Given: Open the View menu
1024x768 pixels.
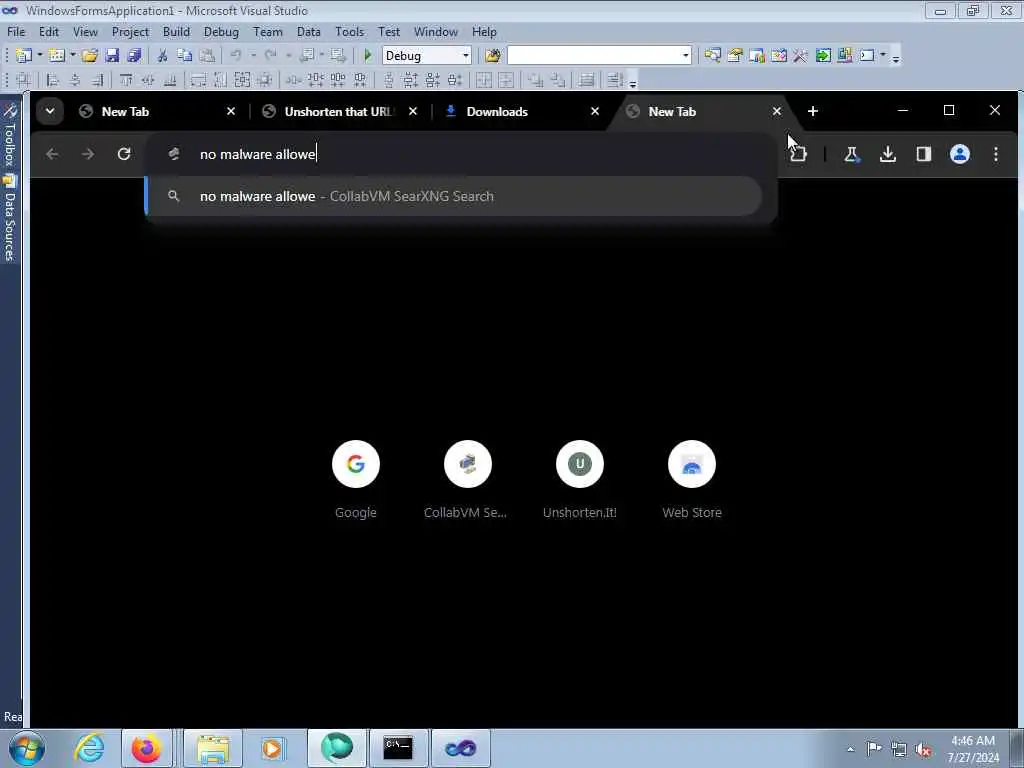Looking at the screenshot, I should click(x=86, y=32).
